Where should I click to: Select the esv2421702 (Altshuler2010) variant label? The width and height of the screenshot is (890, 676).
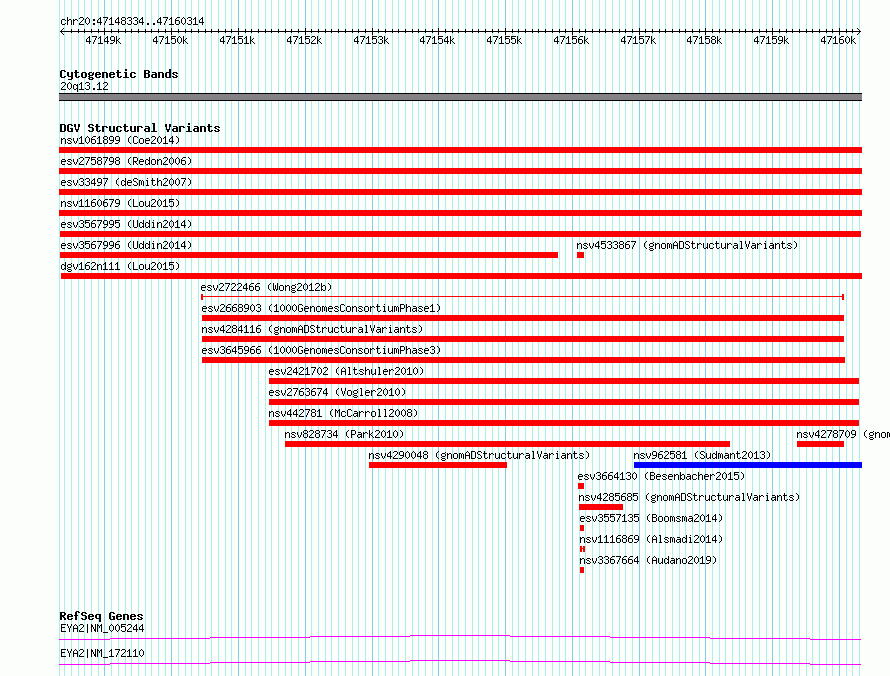pos(346,371)
